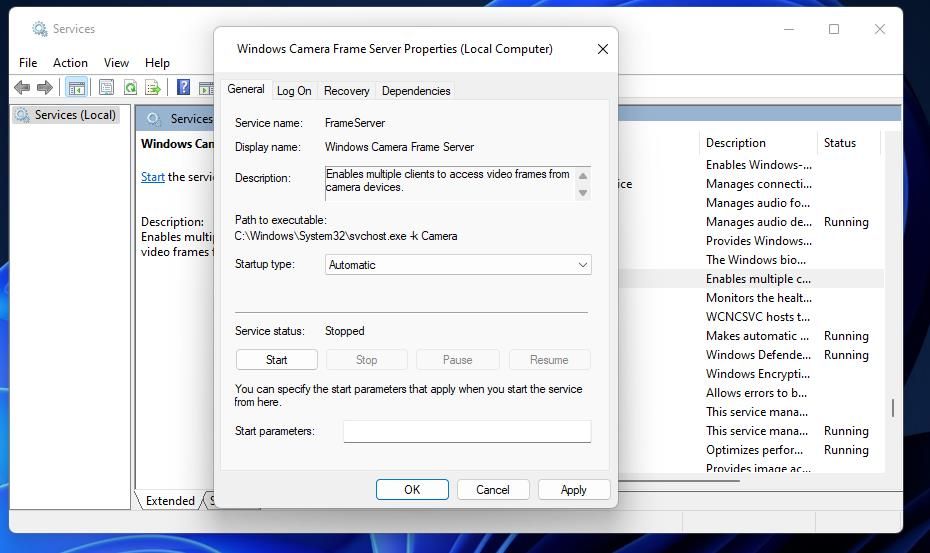
Task: Toggle the Show/Hide Console Tree icon
Action: pos(77,88)
